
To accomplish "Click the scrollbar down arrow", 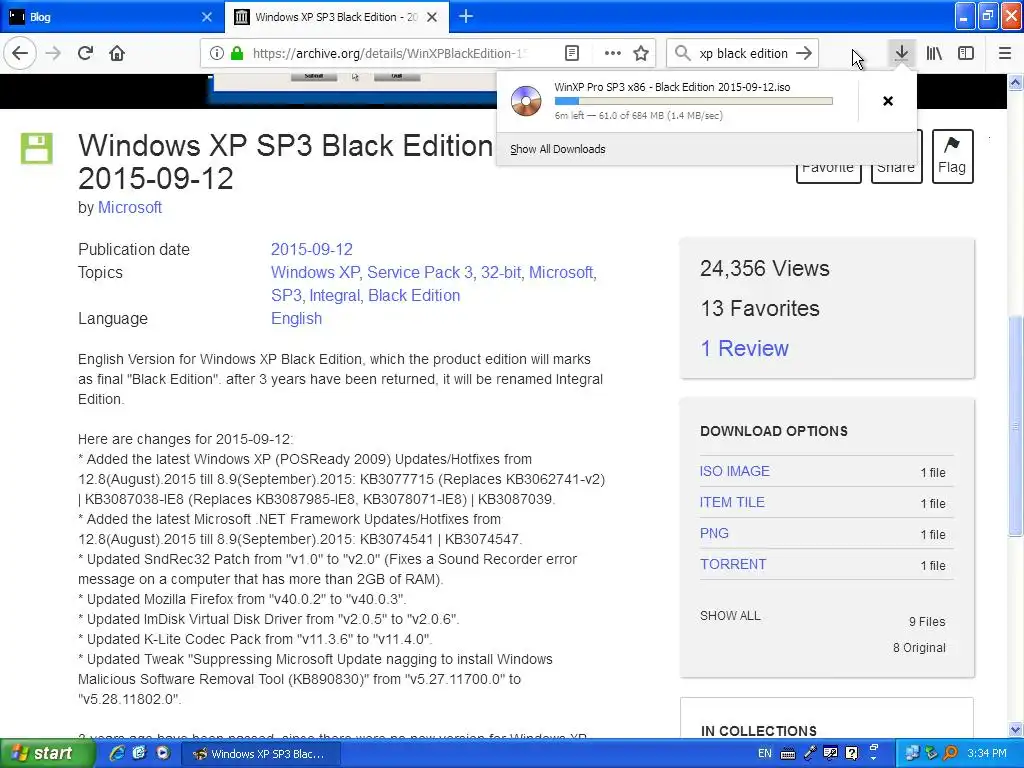I will (x=1016, y=729).
